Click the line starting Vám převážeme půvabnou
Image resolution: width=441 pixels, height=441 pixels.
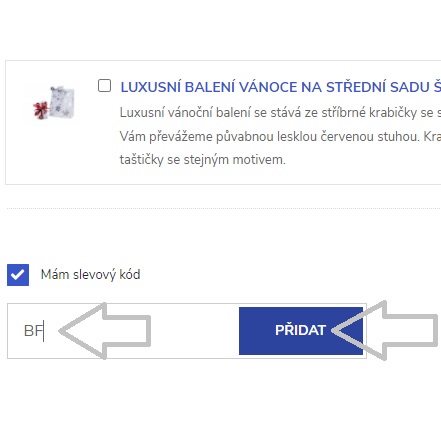(280, 136)
